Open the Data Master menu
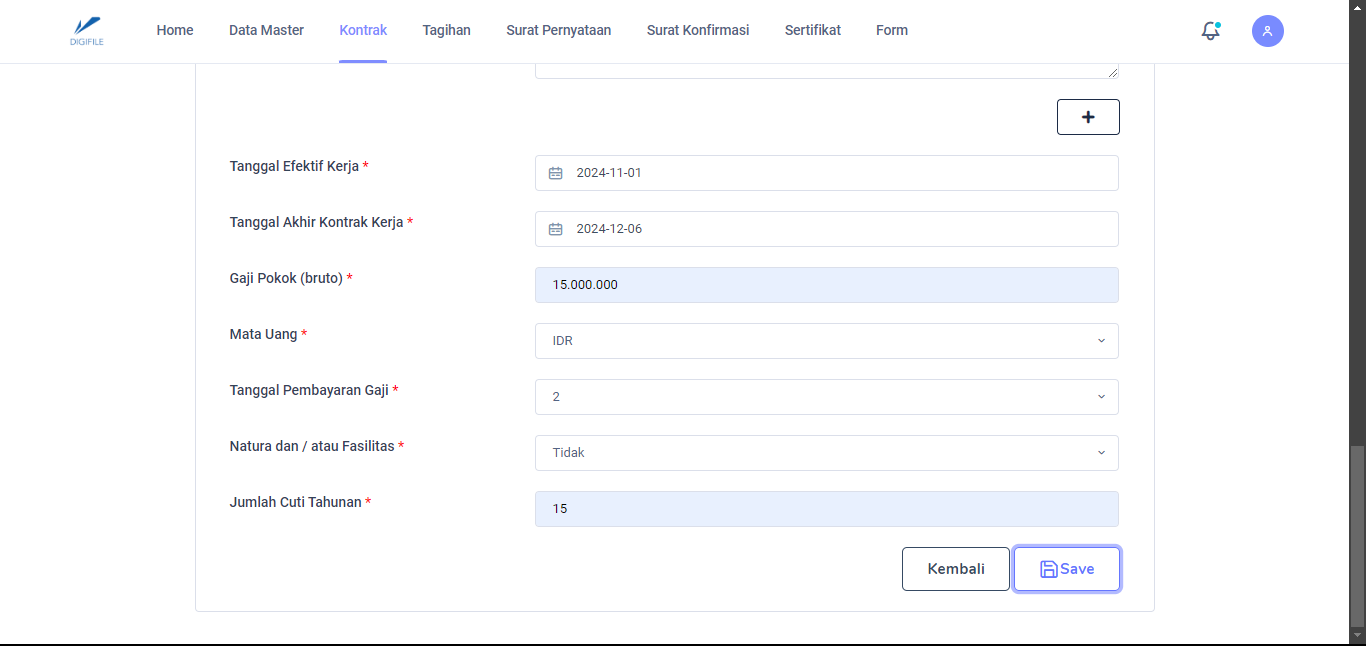The width and height of the screenshot is (1366, 646). coord(266,30)
